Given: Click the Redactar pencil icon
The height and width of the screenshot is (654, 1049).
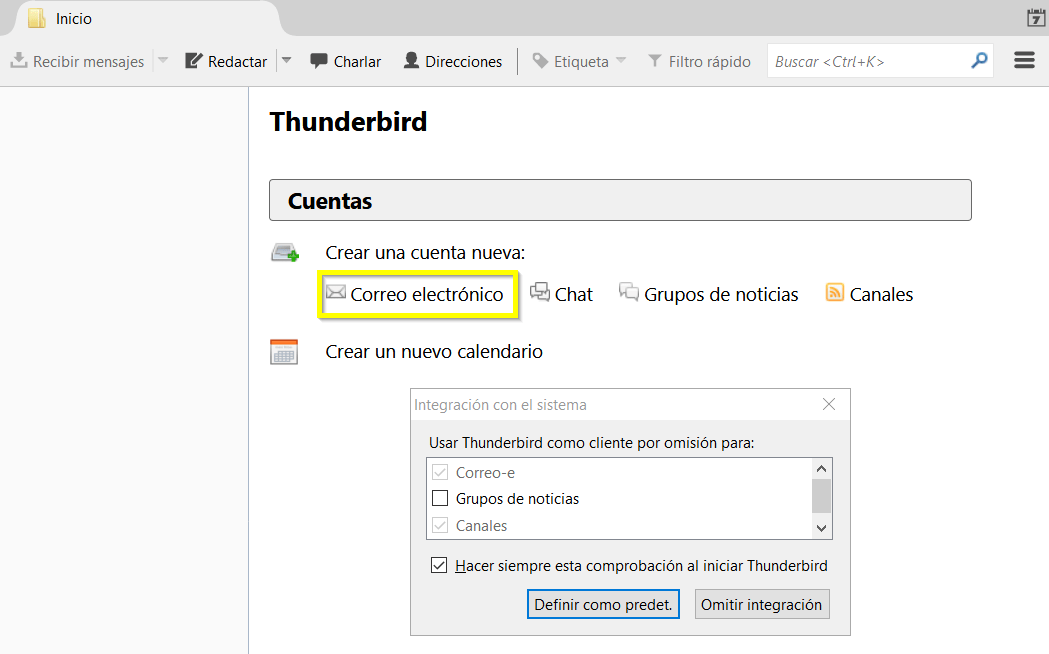Looking at the screenshot, I should (x=194, y=61).
